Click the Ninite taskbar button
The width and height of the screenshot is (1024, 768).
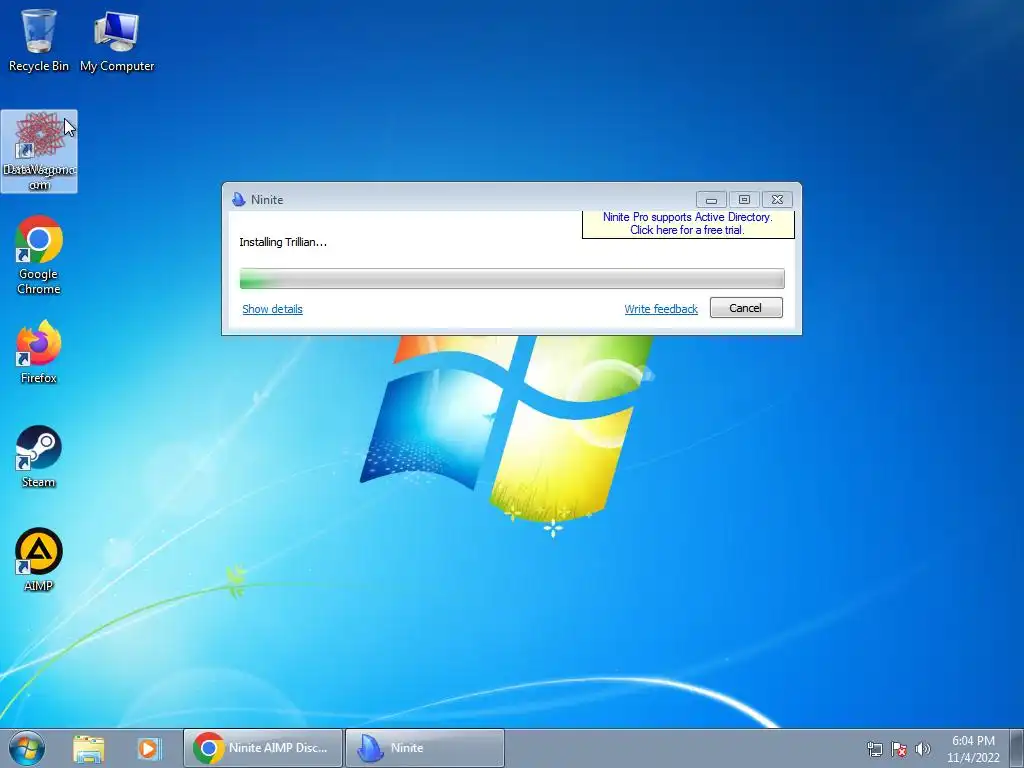pyautogui.click(x=424, y=748)
